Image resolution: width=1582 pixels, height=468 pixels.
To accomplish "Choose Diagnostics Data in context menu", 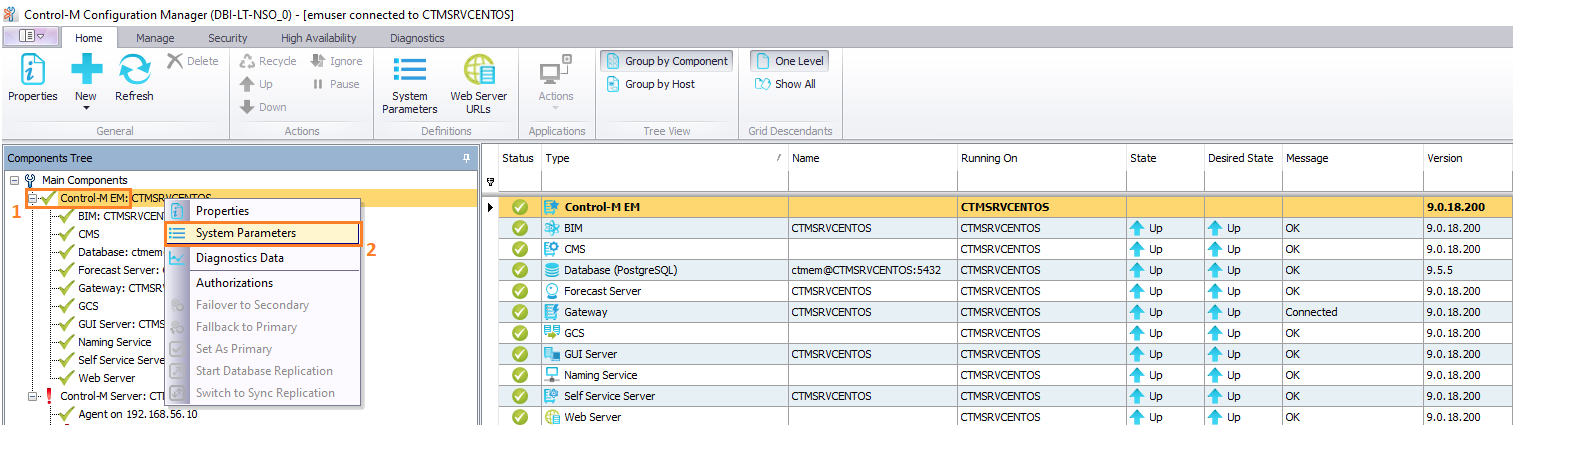I will (262, 258).
